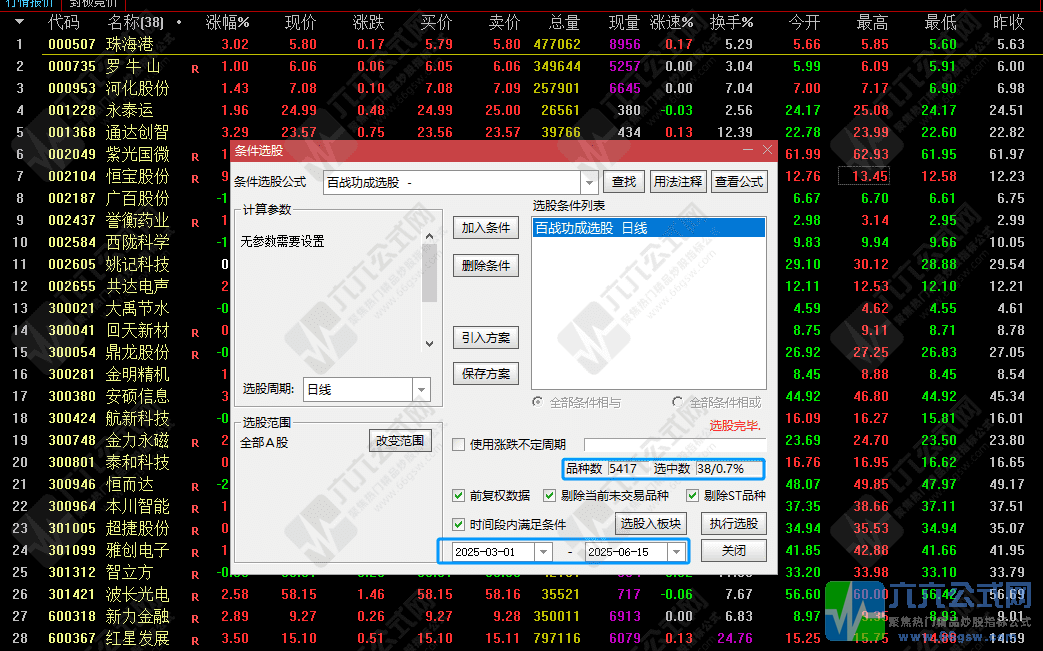The height and width of the screenshot is (651, 1043).
Task: Click the sort triangle icon left of 代码 header
Action: [19, 21]
